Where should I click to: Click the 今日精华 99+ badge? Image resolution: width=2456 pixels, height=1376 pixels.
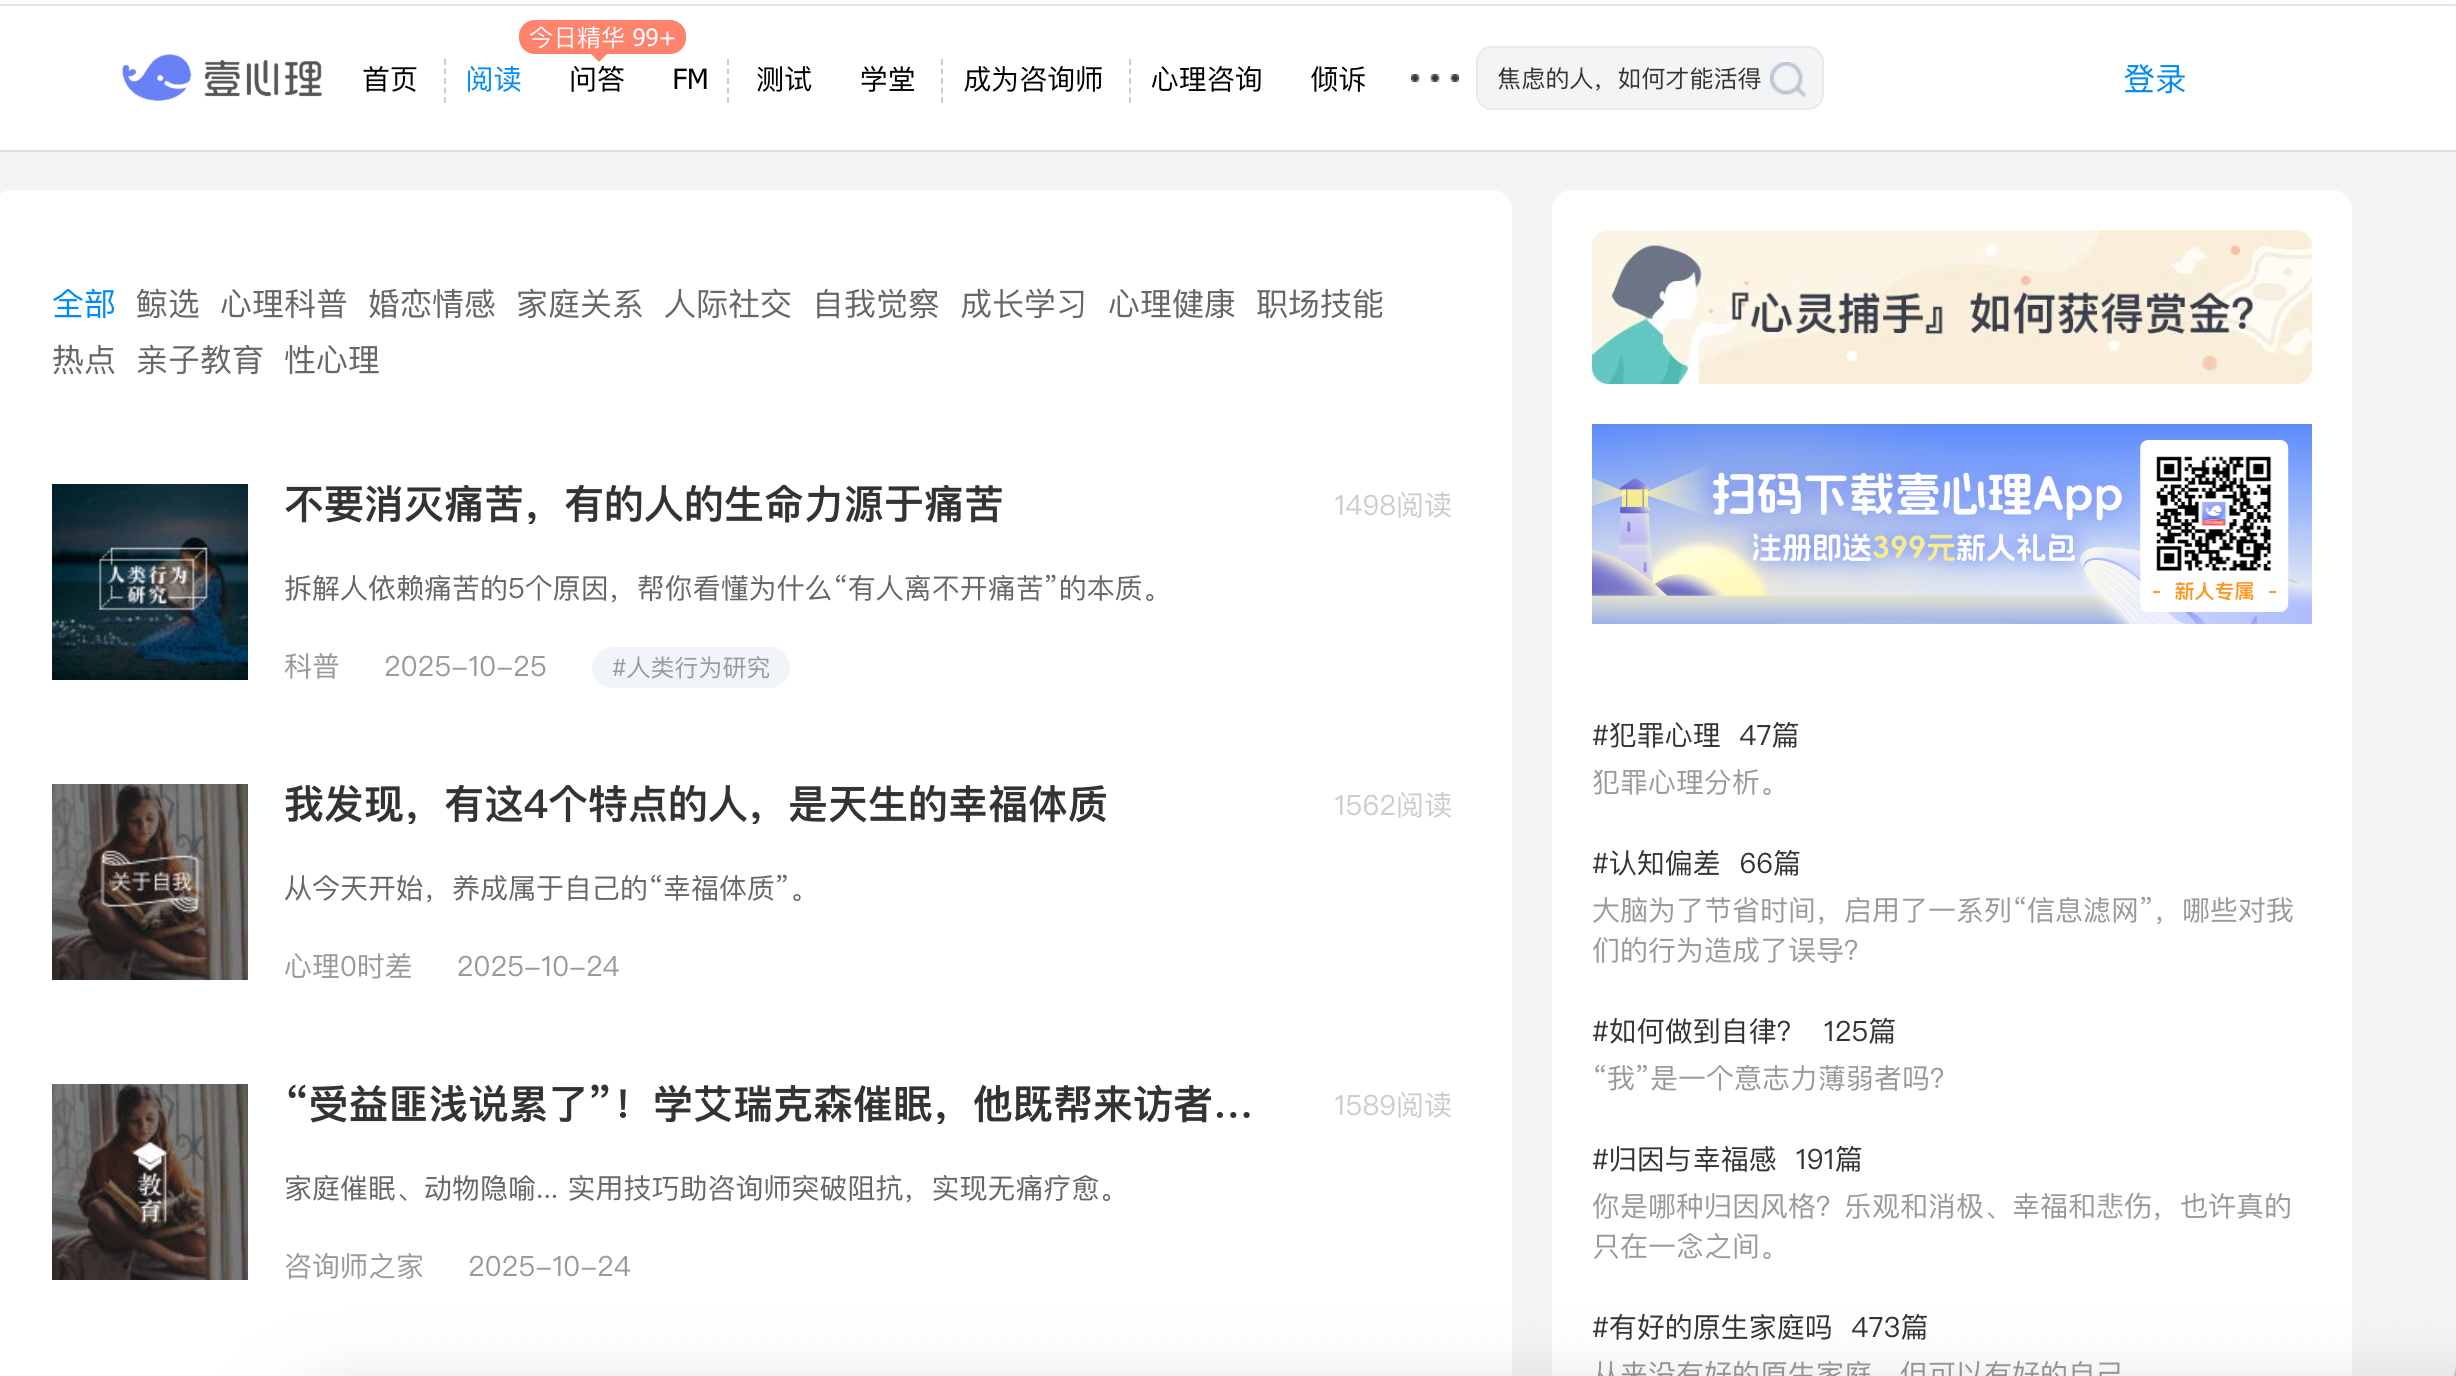tap(602, 38)
